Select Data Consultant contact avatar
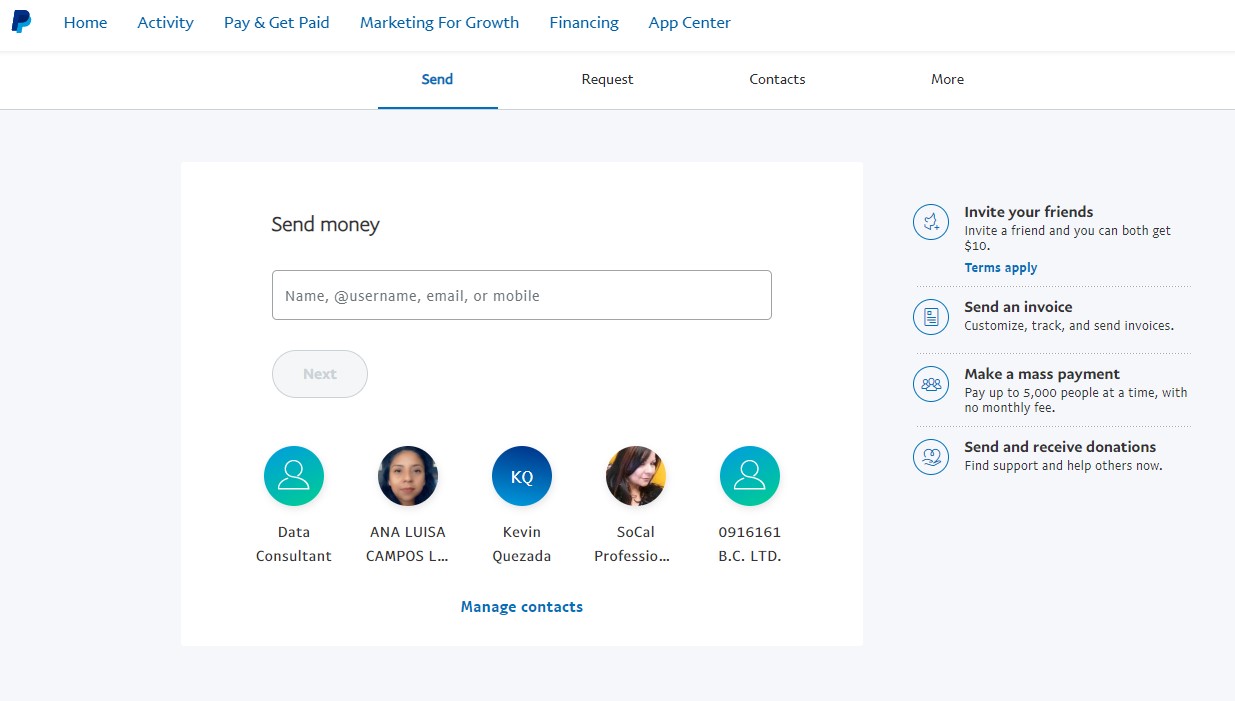Viewport: 1235px width, 701px height. click(294, 476)
